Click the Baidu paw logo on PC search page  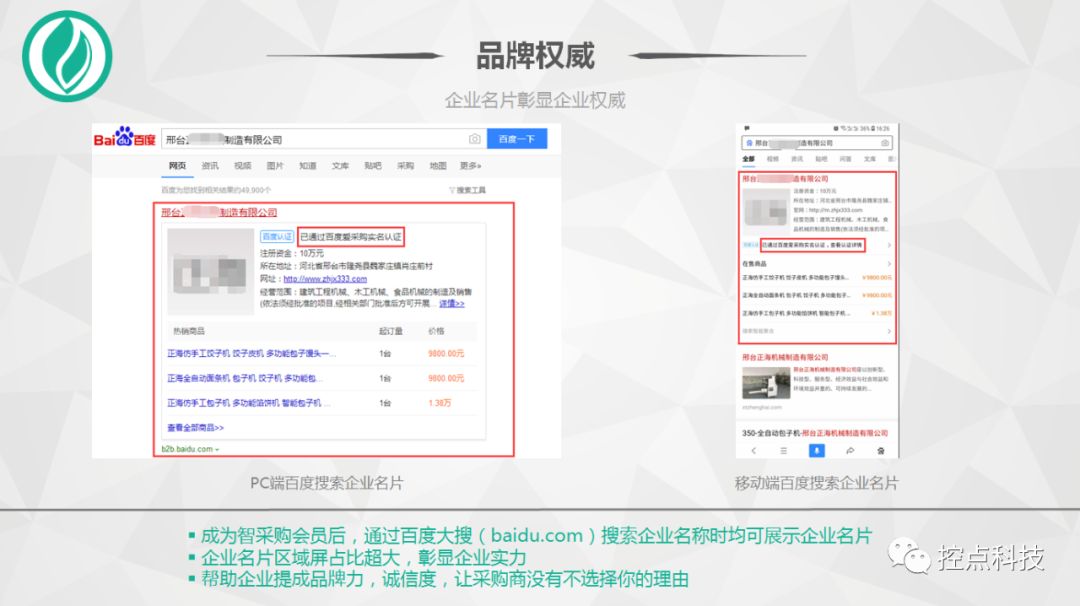tap(125, 137)
